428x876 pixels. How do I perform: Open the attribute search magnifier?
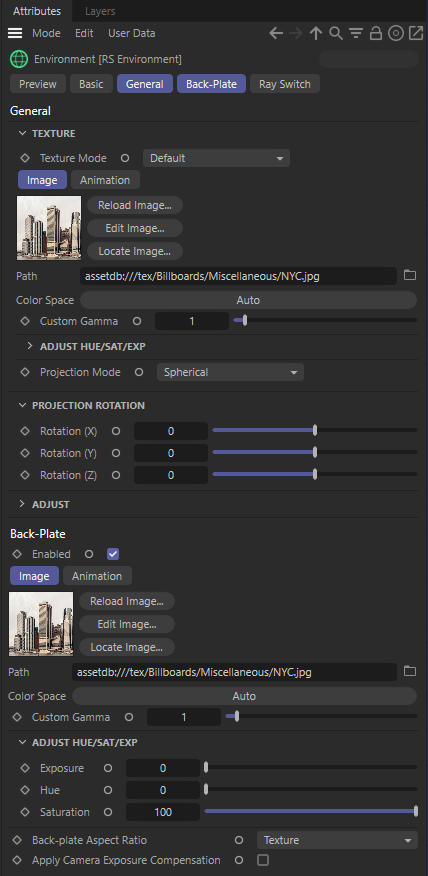pyautogui.click(x=336, y=34)
